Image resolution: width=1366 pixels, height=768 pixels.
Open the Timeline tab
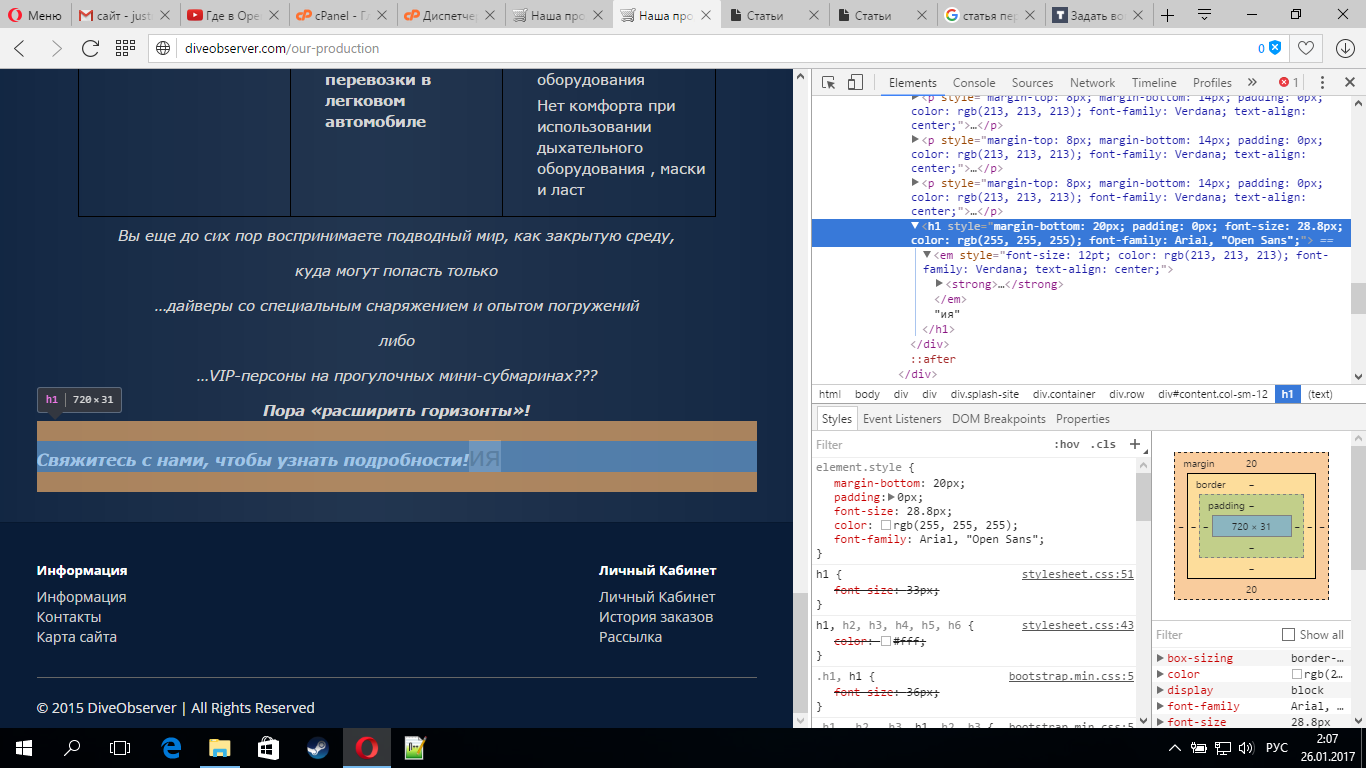[1154, 83]
